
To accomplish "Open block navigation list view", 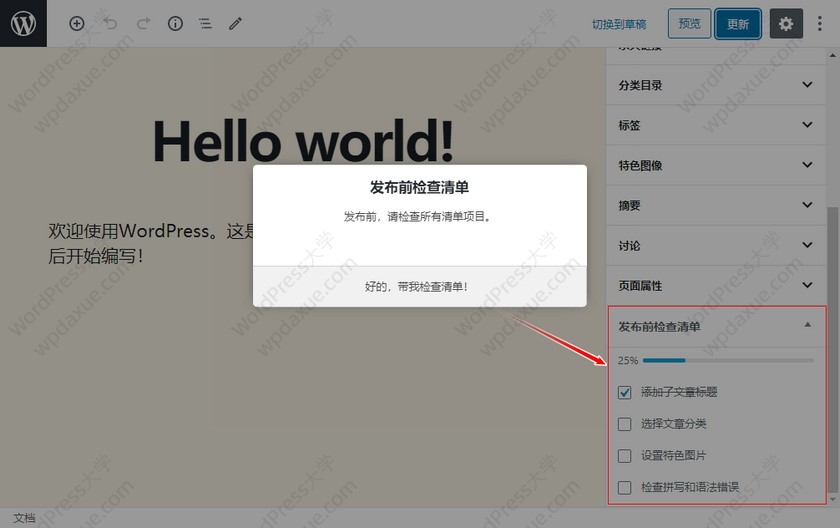I will (x=205, y=24).
